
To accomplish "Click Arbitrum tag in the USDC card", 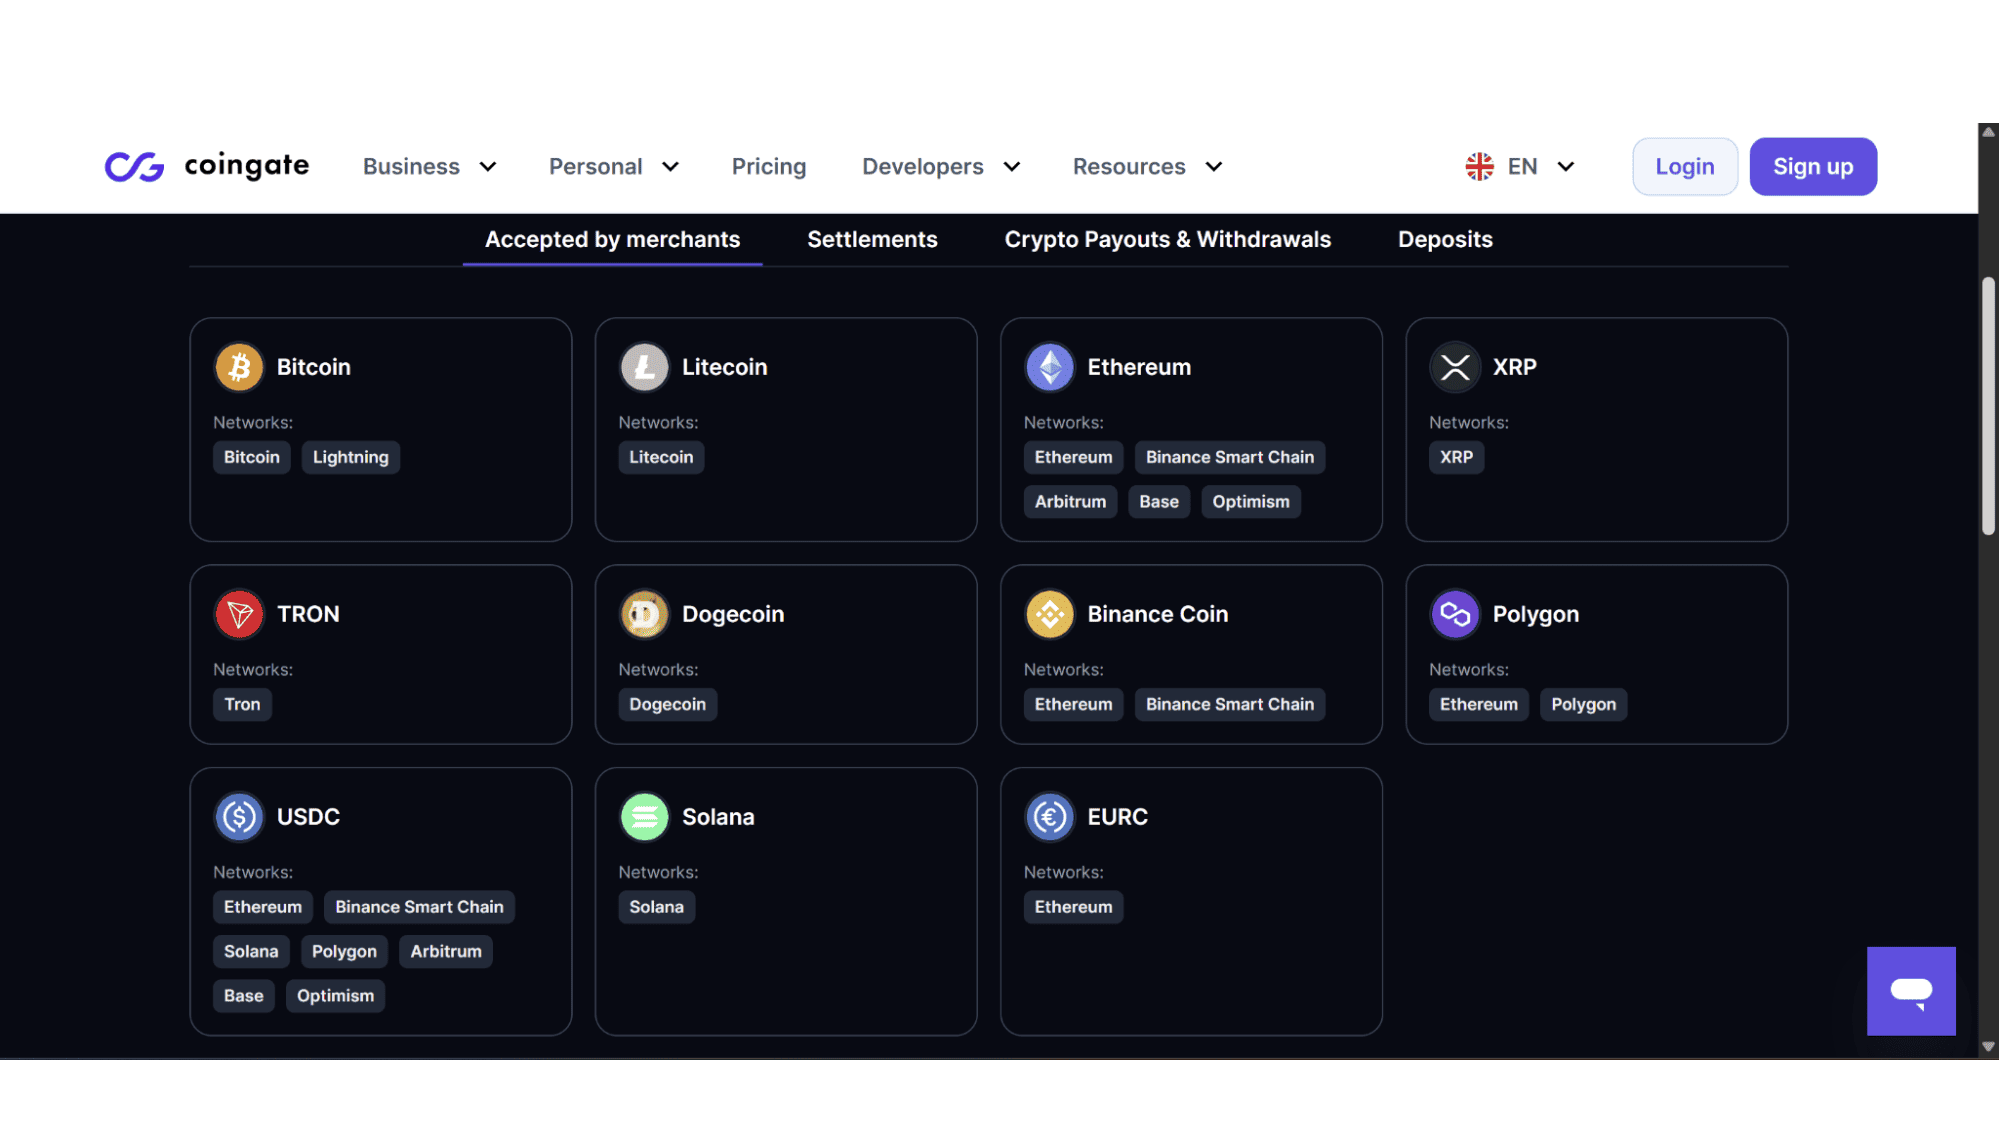I will click(x=446, y=951).
